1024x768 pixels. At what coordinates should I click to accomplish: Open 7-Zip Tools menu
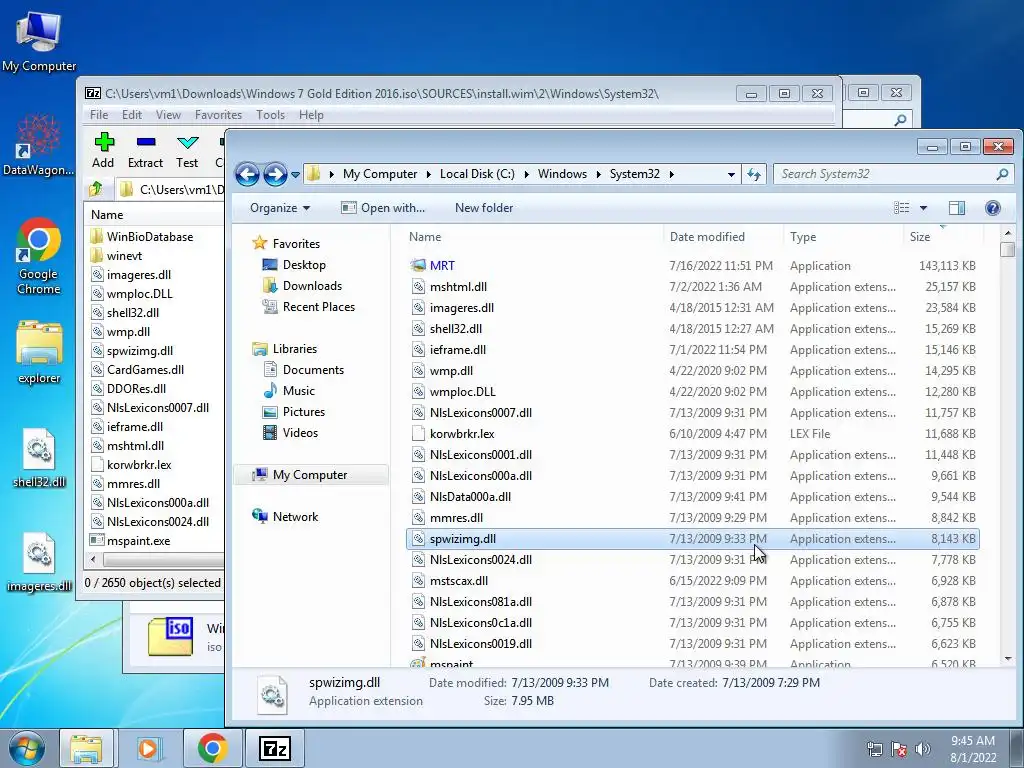(270, 115)
